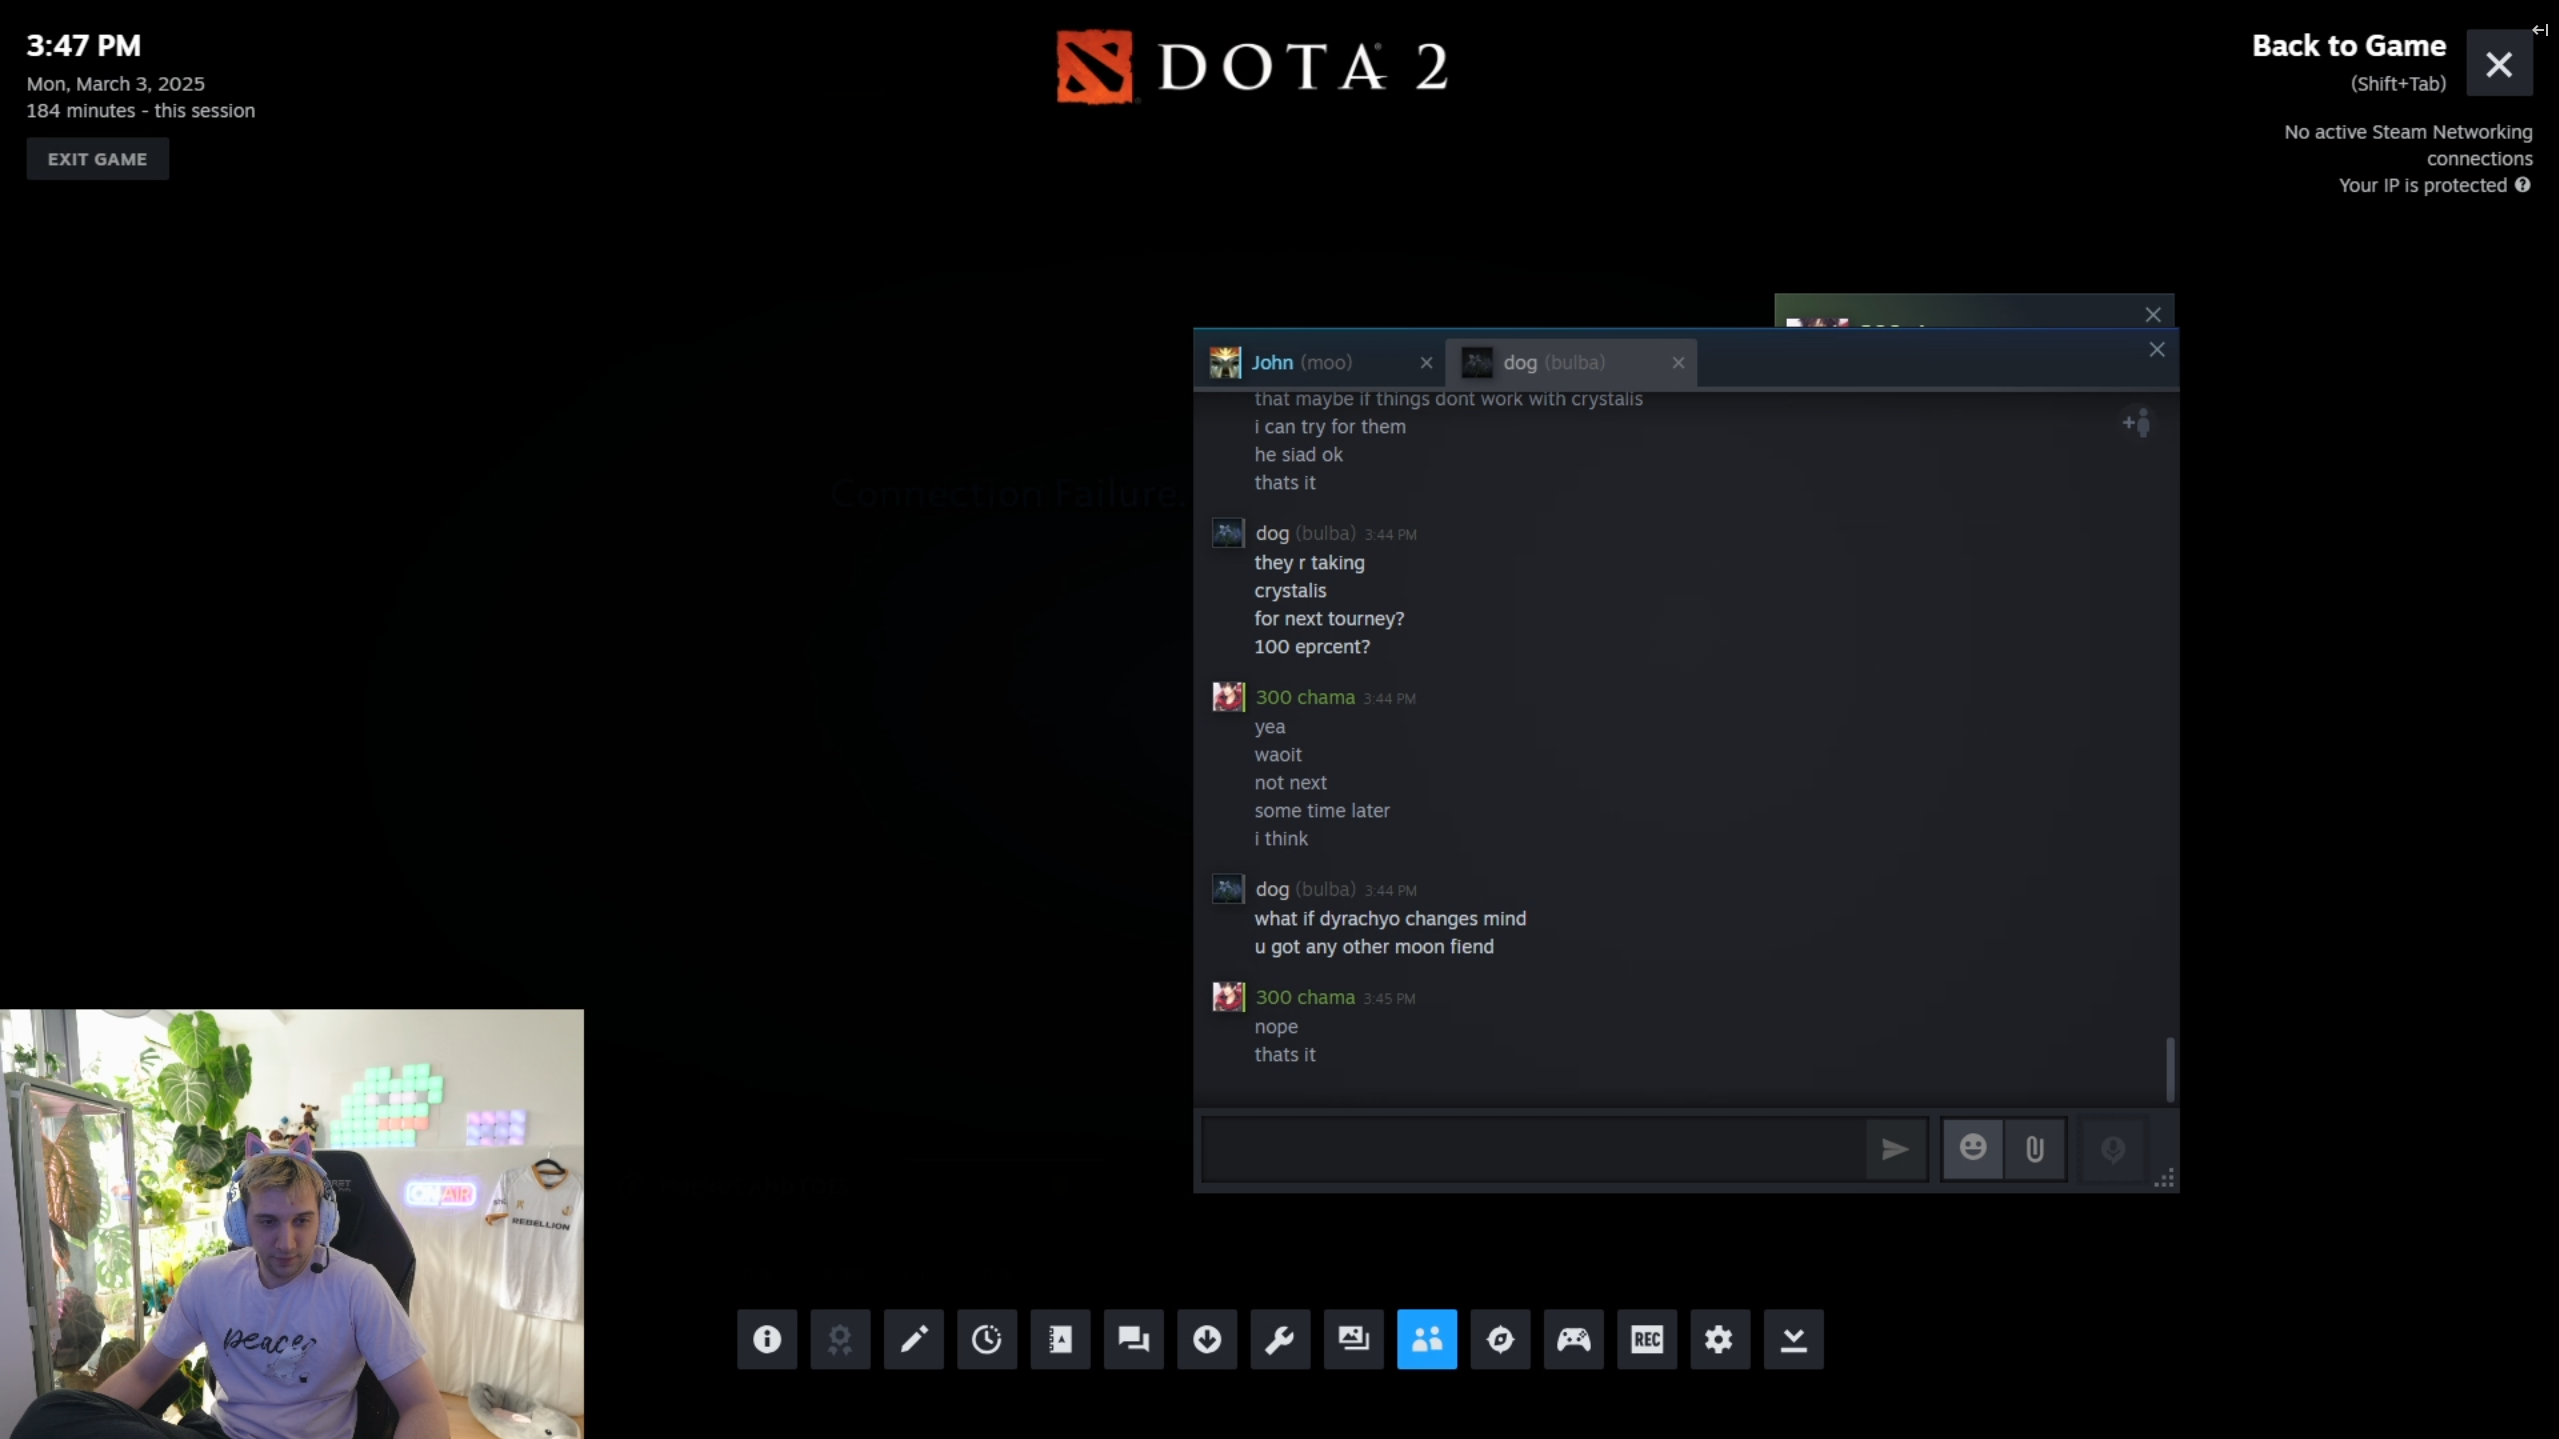The height and width of the screenshot is (1439, 2559).
Task: Open the Guides book icon
Action: [x=1060, y=1338]
